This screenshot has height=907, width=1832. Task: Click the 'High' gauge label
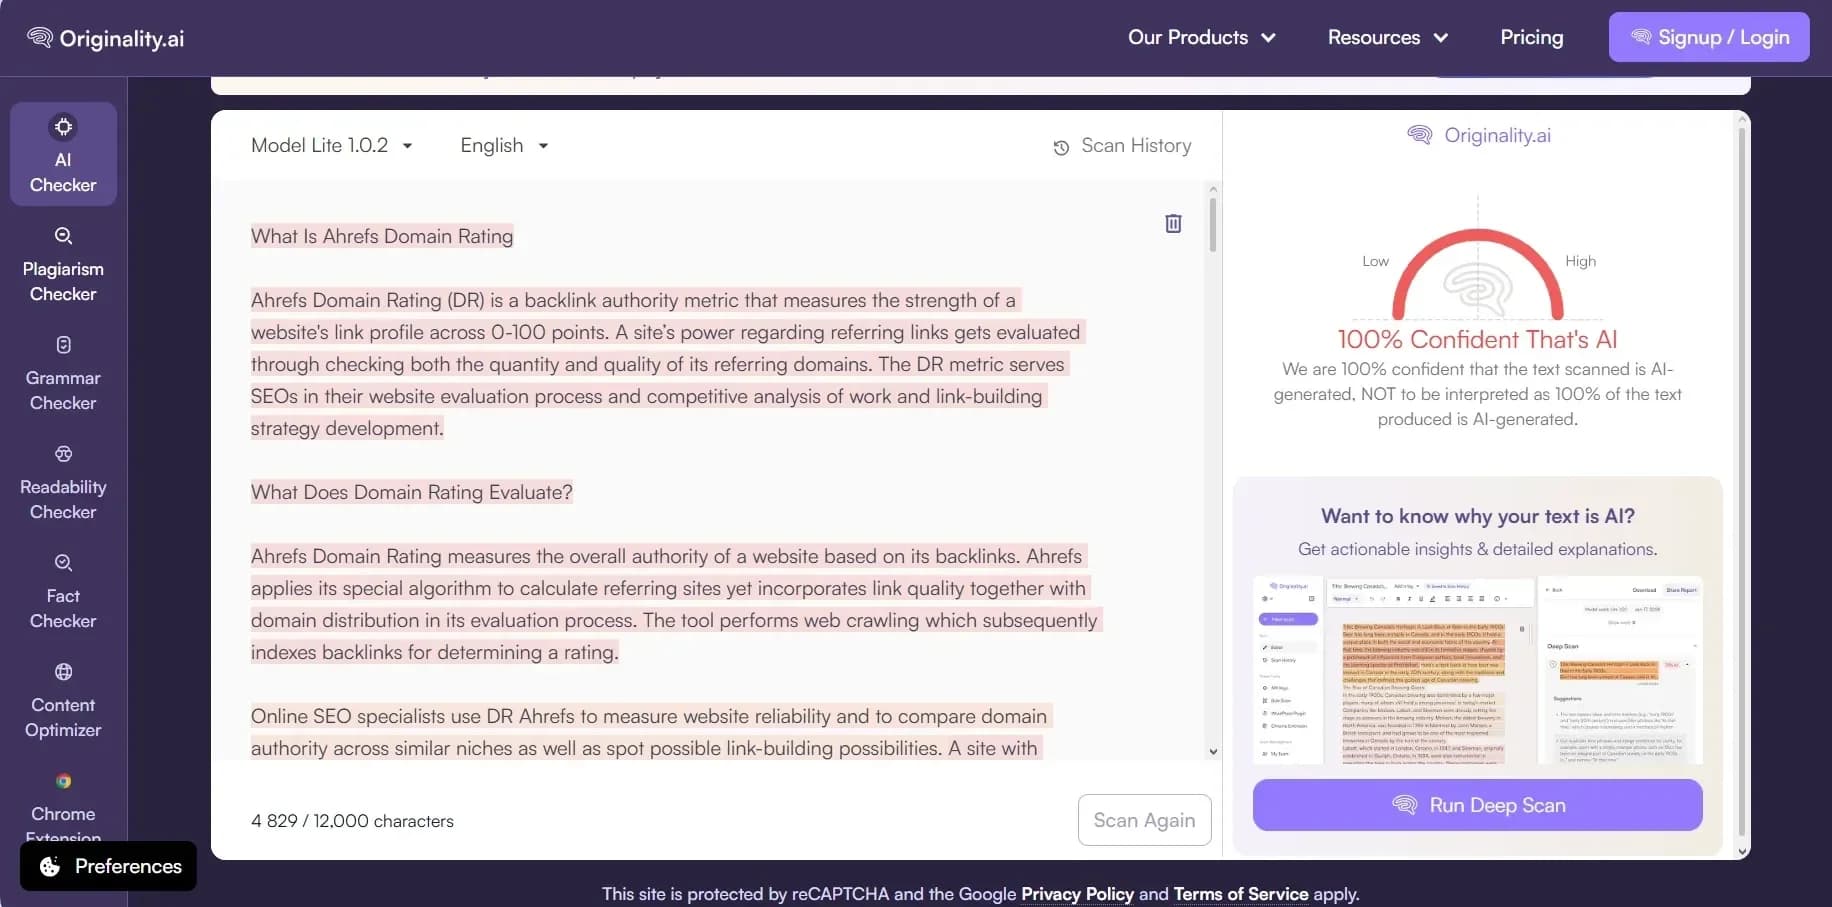1580,261
